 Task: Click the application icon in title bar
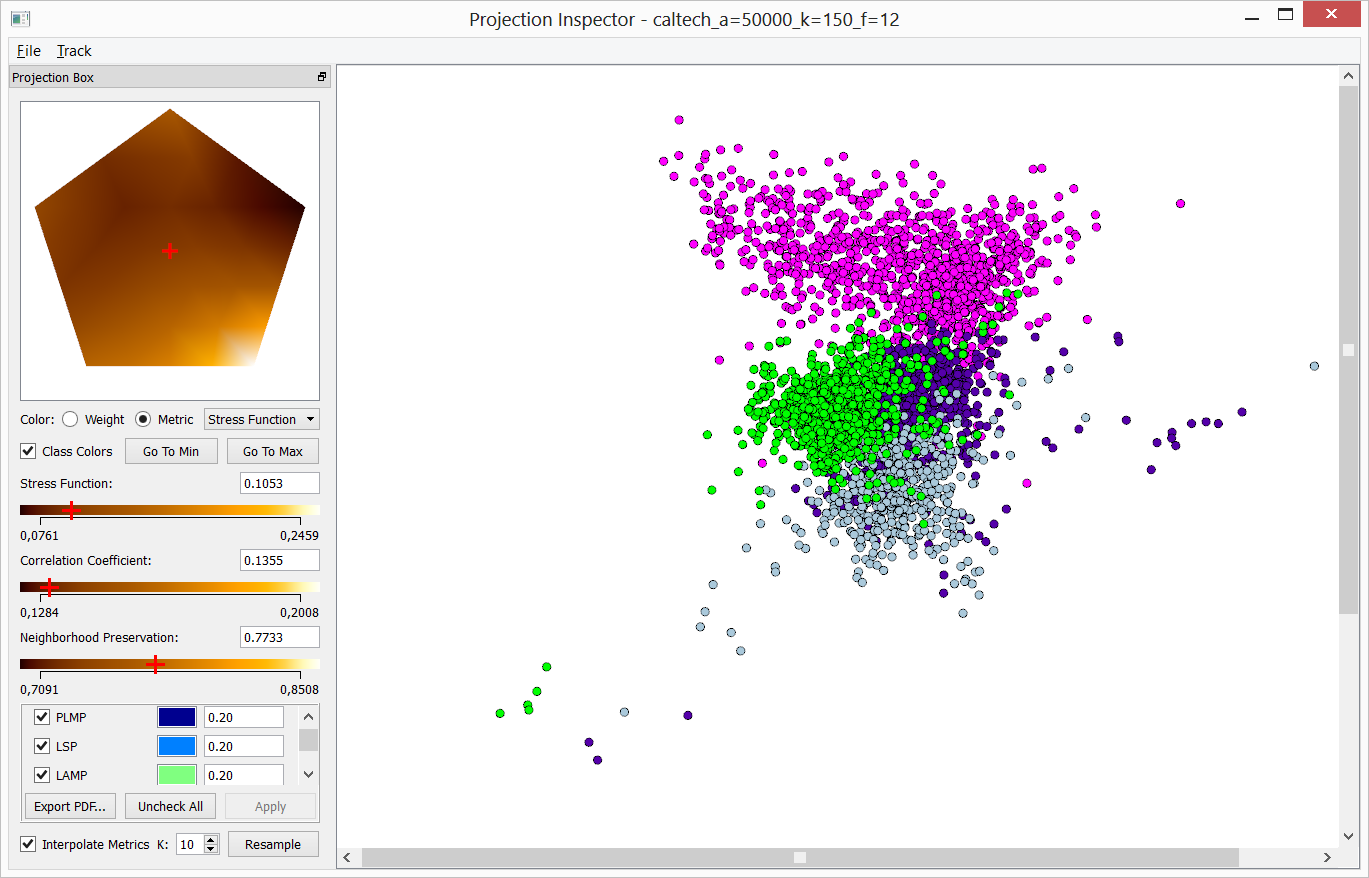click(x=20, y=18)
